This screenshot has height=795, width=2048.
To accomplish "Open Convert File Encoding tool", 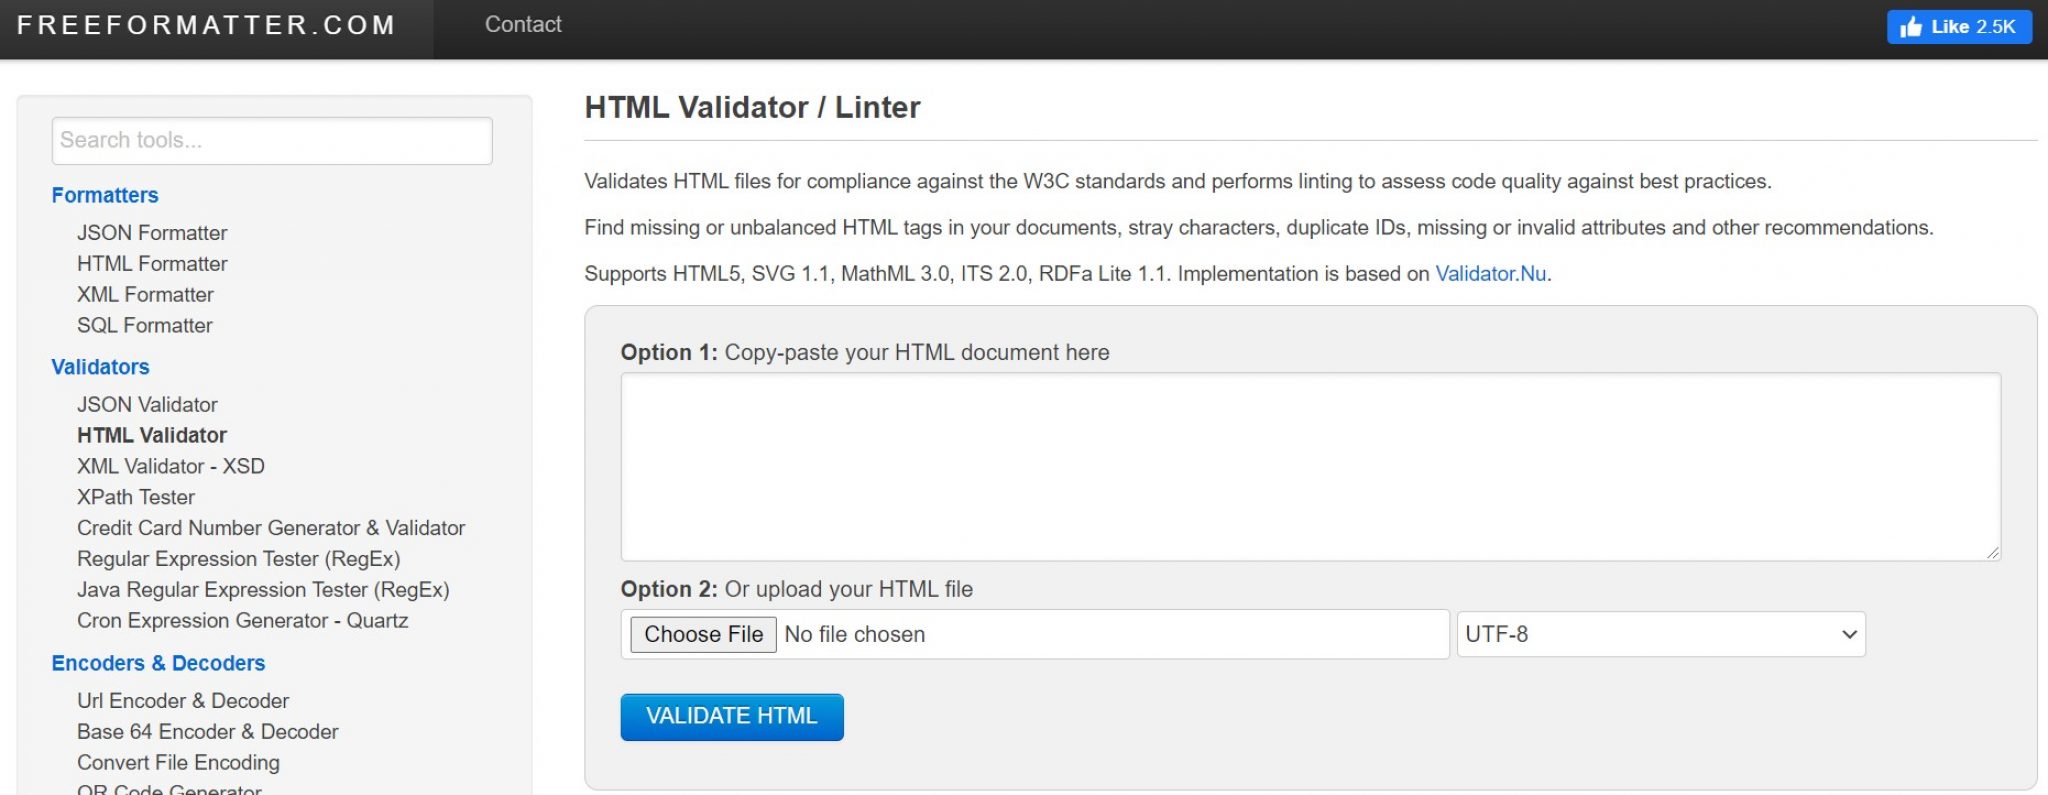I will 178,764.
